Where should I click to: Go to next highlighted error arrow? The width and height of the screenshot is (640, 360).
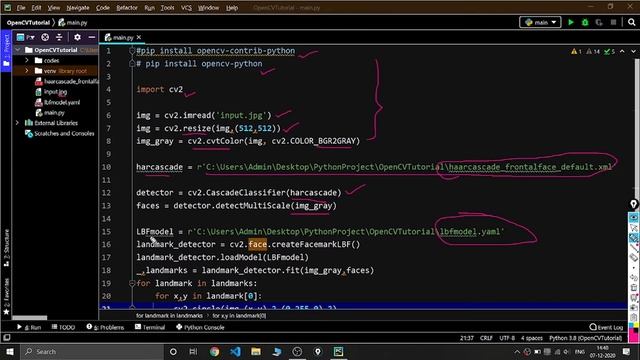(x=633, y=51)
